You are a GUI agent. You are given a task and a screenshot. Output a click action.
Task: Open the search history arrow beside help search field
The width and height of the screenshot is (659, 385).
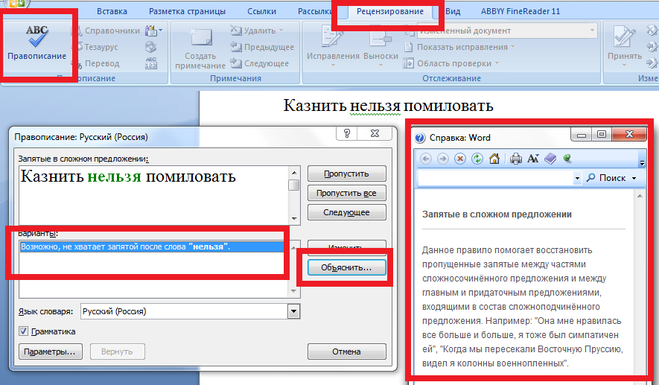(577, 178)
